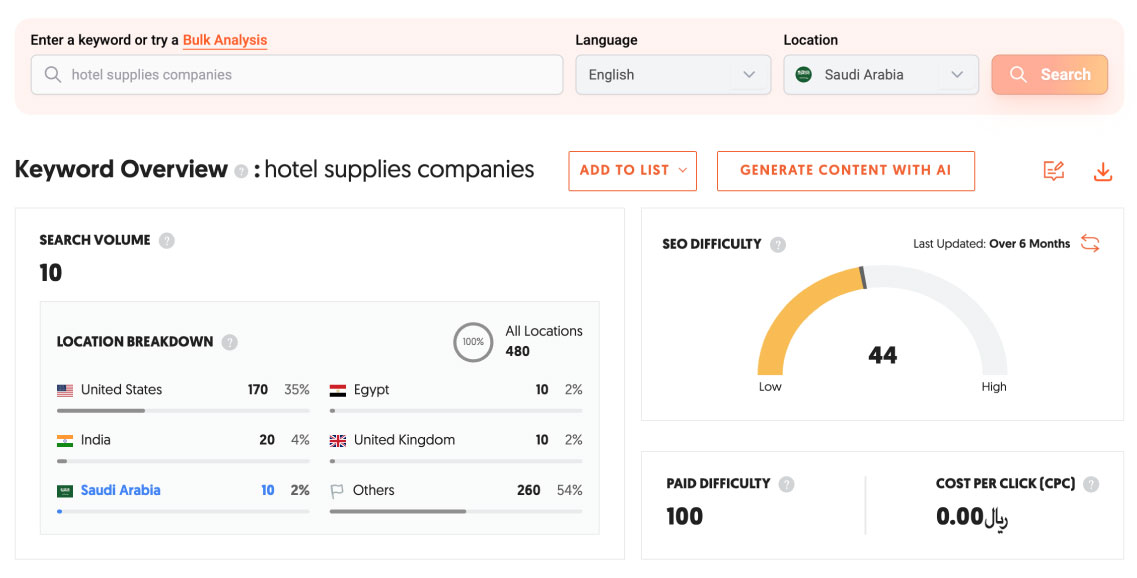The width and height of the screenshot is (1137, 578).
Task: Select Saudi Arabia in location breakdown
Action: (x=120, y=490)
